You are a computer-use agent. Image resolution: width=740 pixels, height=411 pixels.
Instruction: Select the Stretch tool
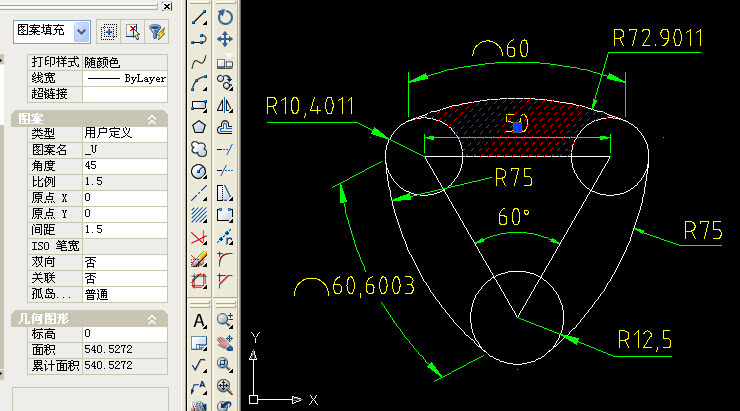click(x=225, y=193)
